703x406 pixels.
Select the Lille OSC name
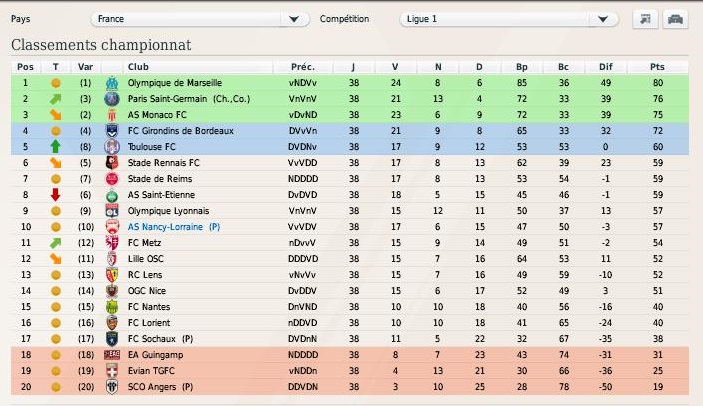[x=146, y=259]
